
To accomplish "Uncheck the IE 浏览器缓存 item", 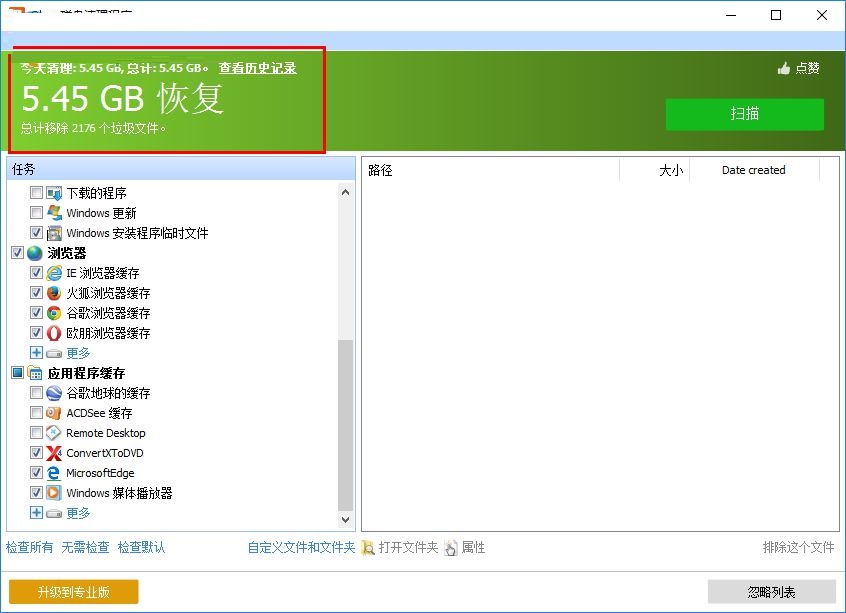I will (34, 273).
